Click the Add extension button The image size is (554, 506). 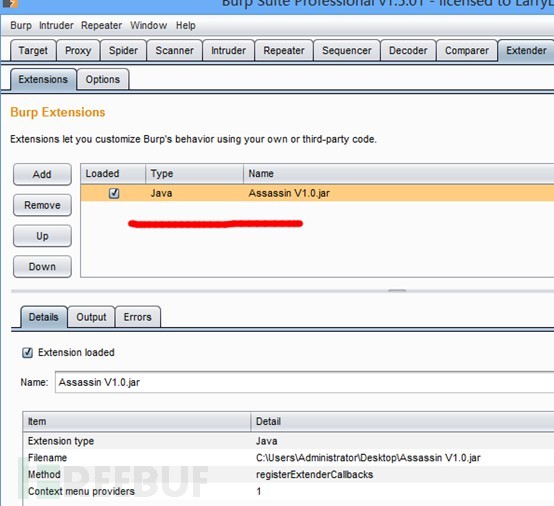[x=42, y=174]
